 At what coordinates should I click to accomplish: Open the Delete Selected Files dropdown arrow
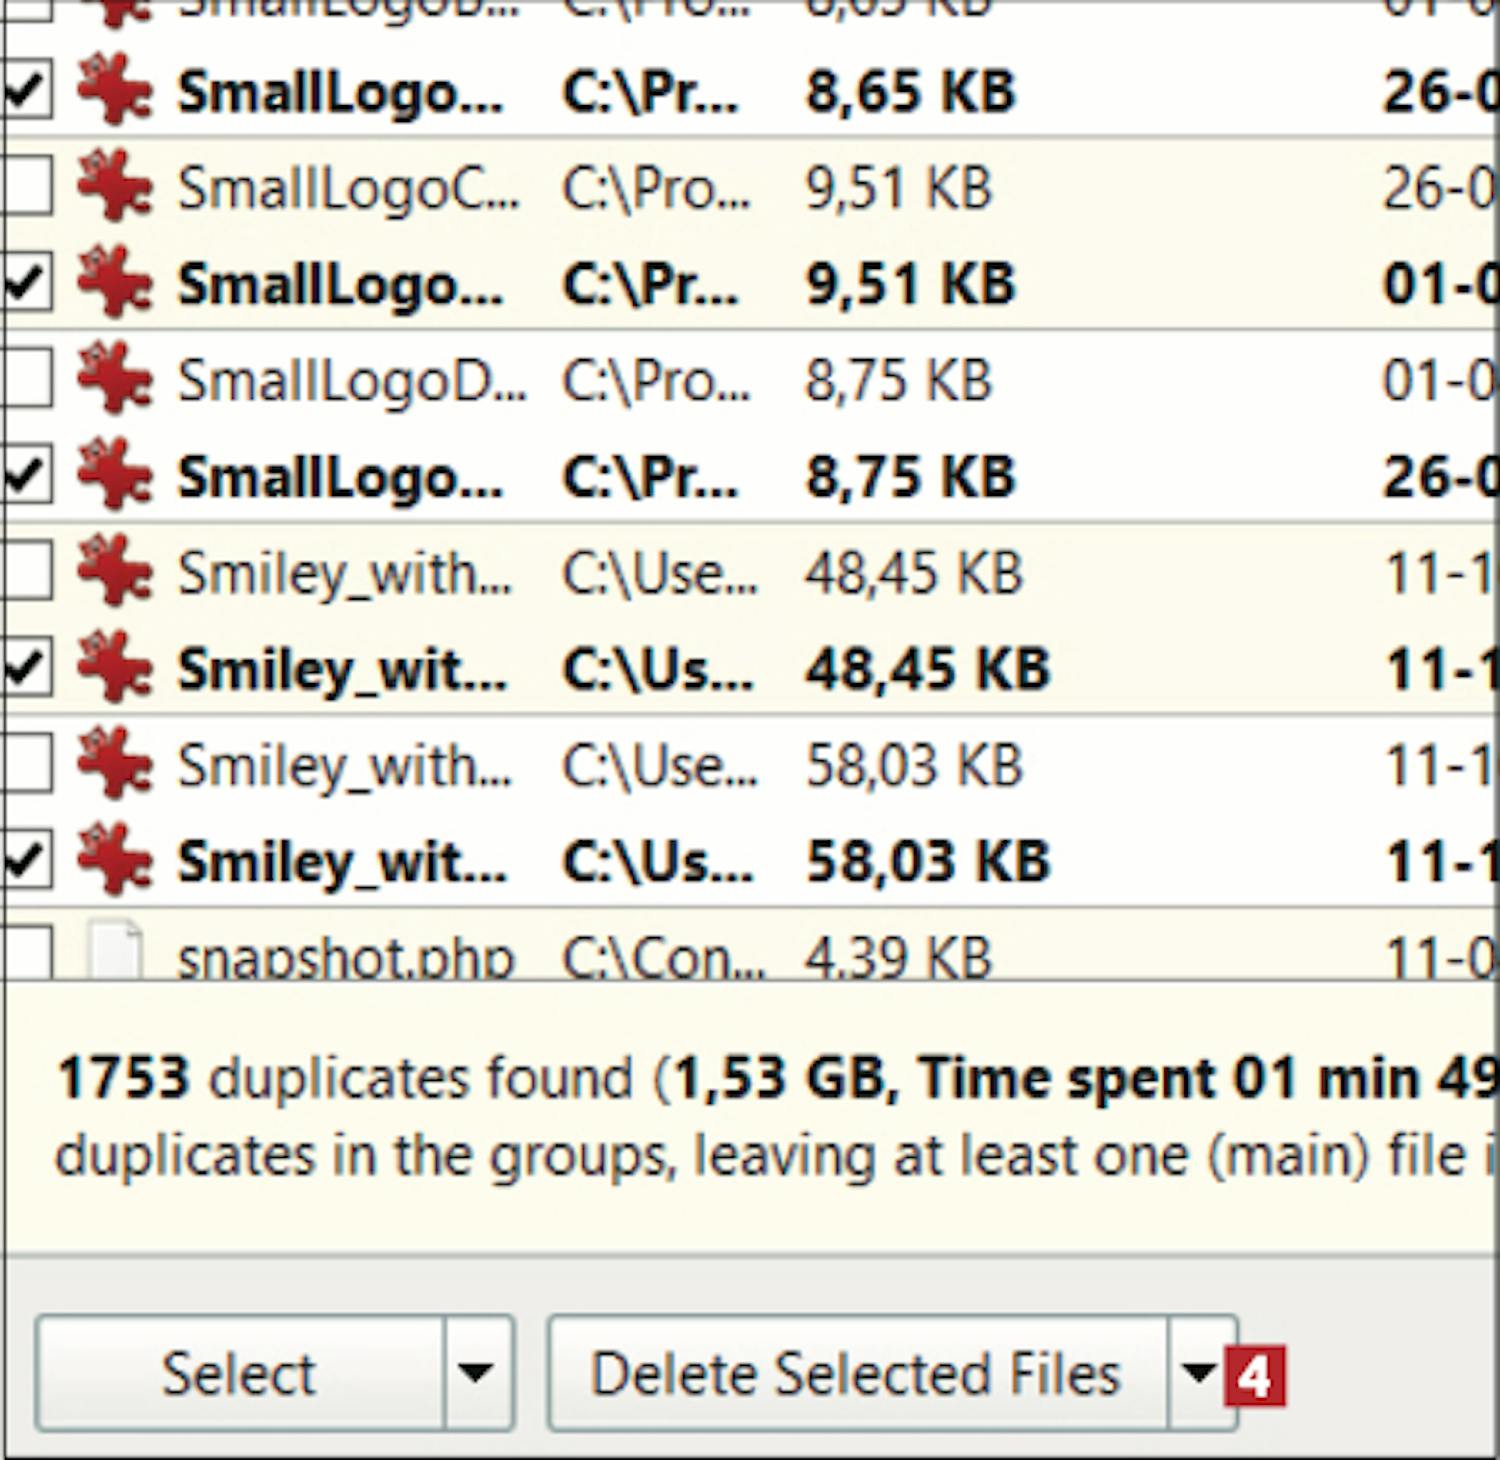tap(1198, 1372)
